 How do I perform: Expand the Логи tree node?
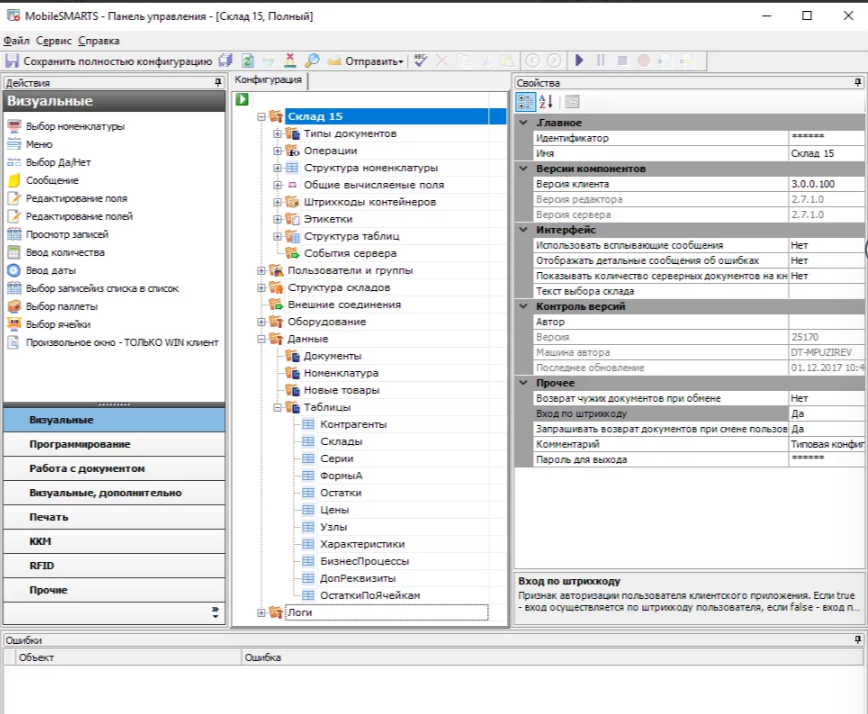262,612
